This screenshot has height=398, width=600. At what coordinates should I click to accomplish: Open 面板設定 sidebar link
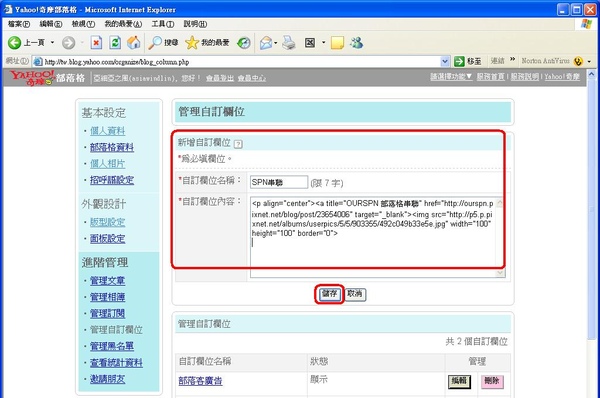(108, 239)
